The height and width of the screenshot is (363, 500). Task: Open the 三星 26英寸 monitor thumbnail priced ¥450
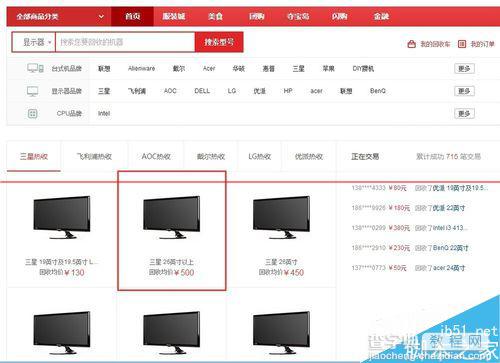(281, 217)
